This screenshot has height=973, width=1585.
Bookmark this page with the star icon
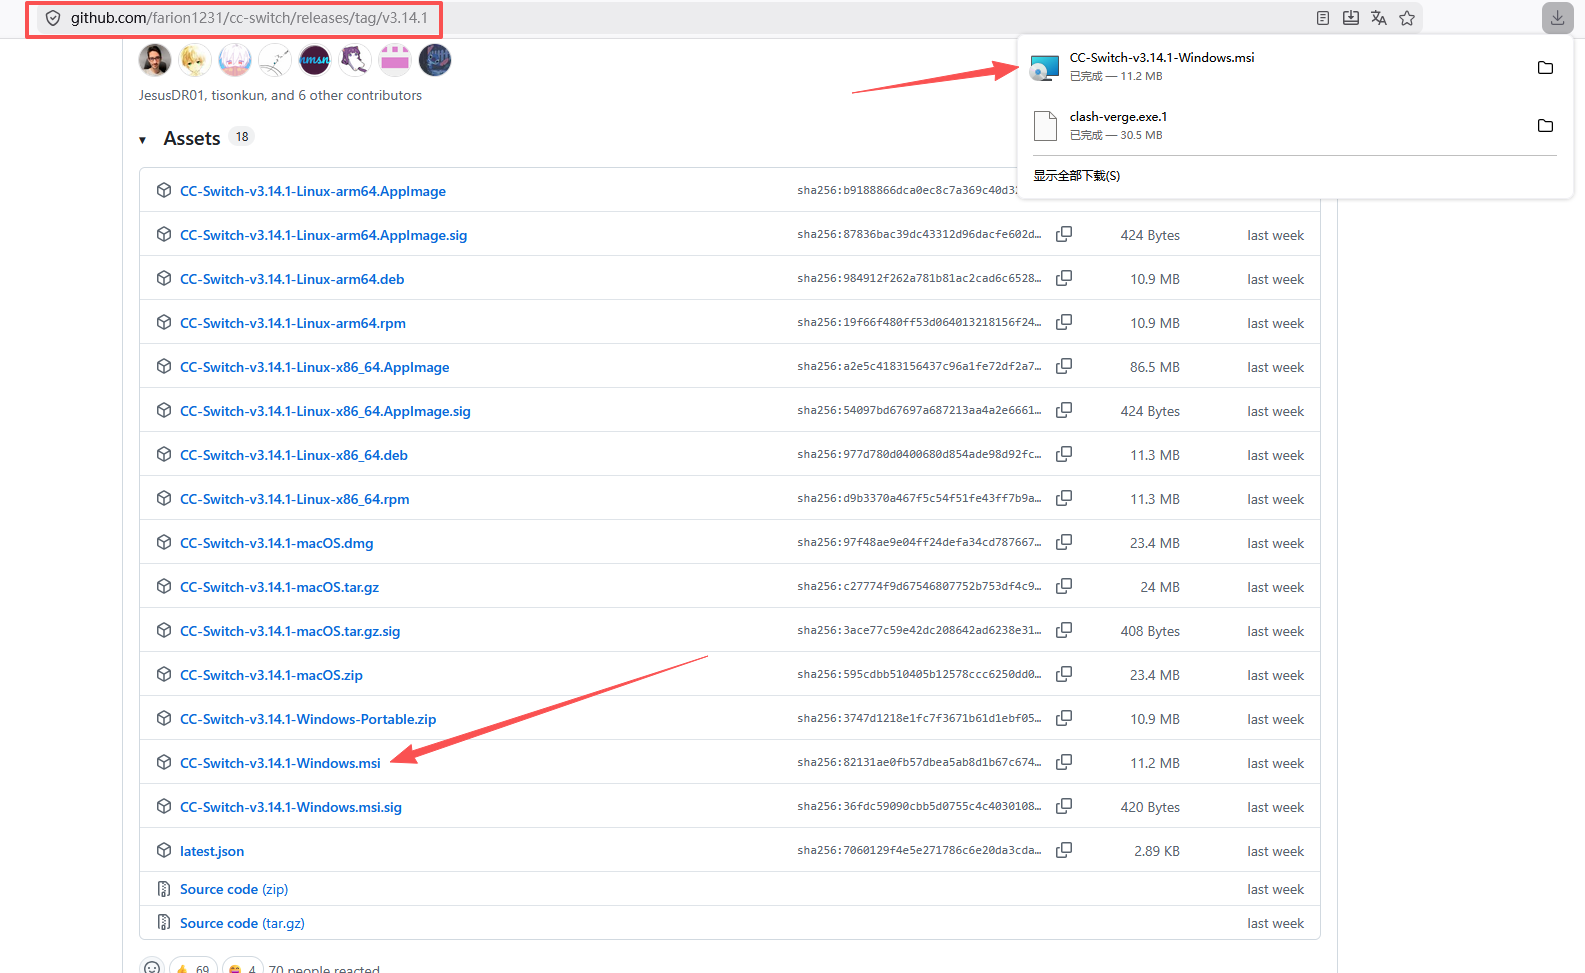pos(1407,18)
